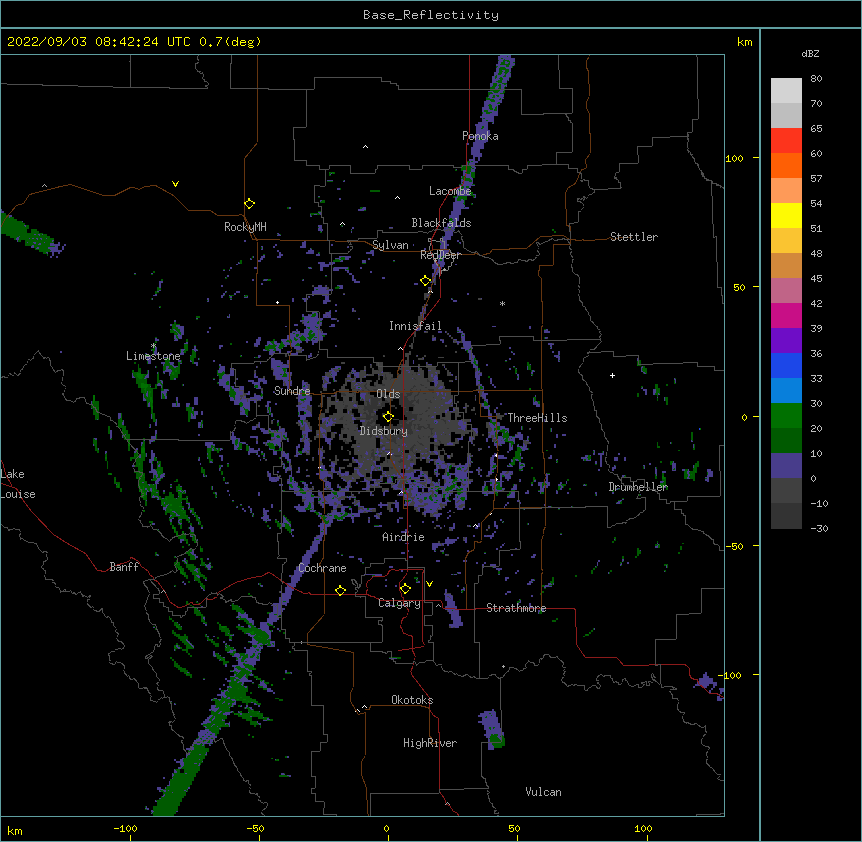Click the light gray 80 dBZ legend swatch
Screen dimensions: 862x842
(786, 90)
